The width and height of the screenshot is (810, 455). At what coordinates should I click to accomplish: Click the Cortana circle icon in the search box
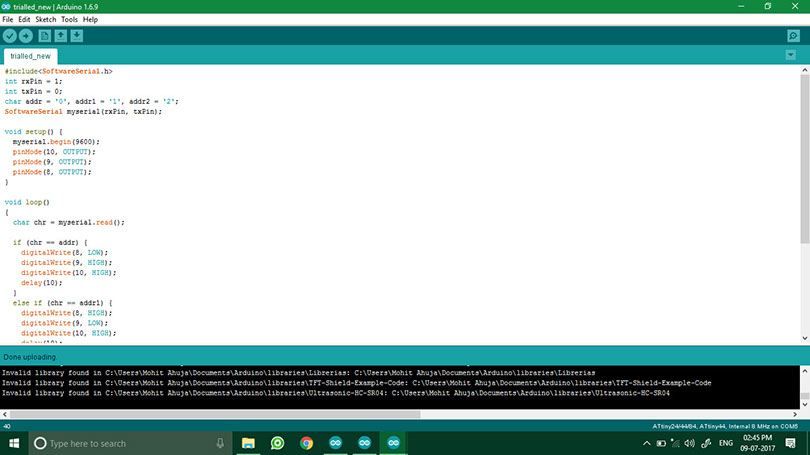pos(40,444)
